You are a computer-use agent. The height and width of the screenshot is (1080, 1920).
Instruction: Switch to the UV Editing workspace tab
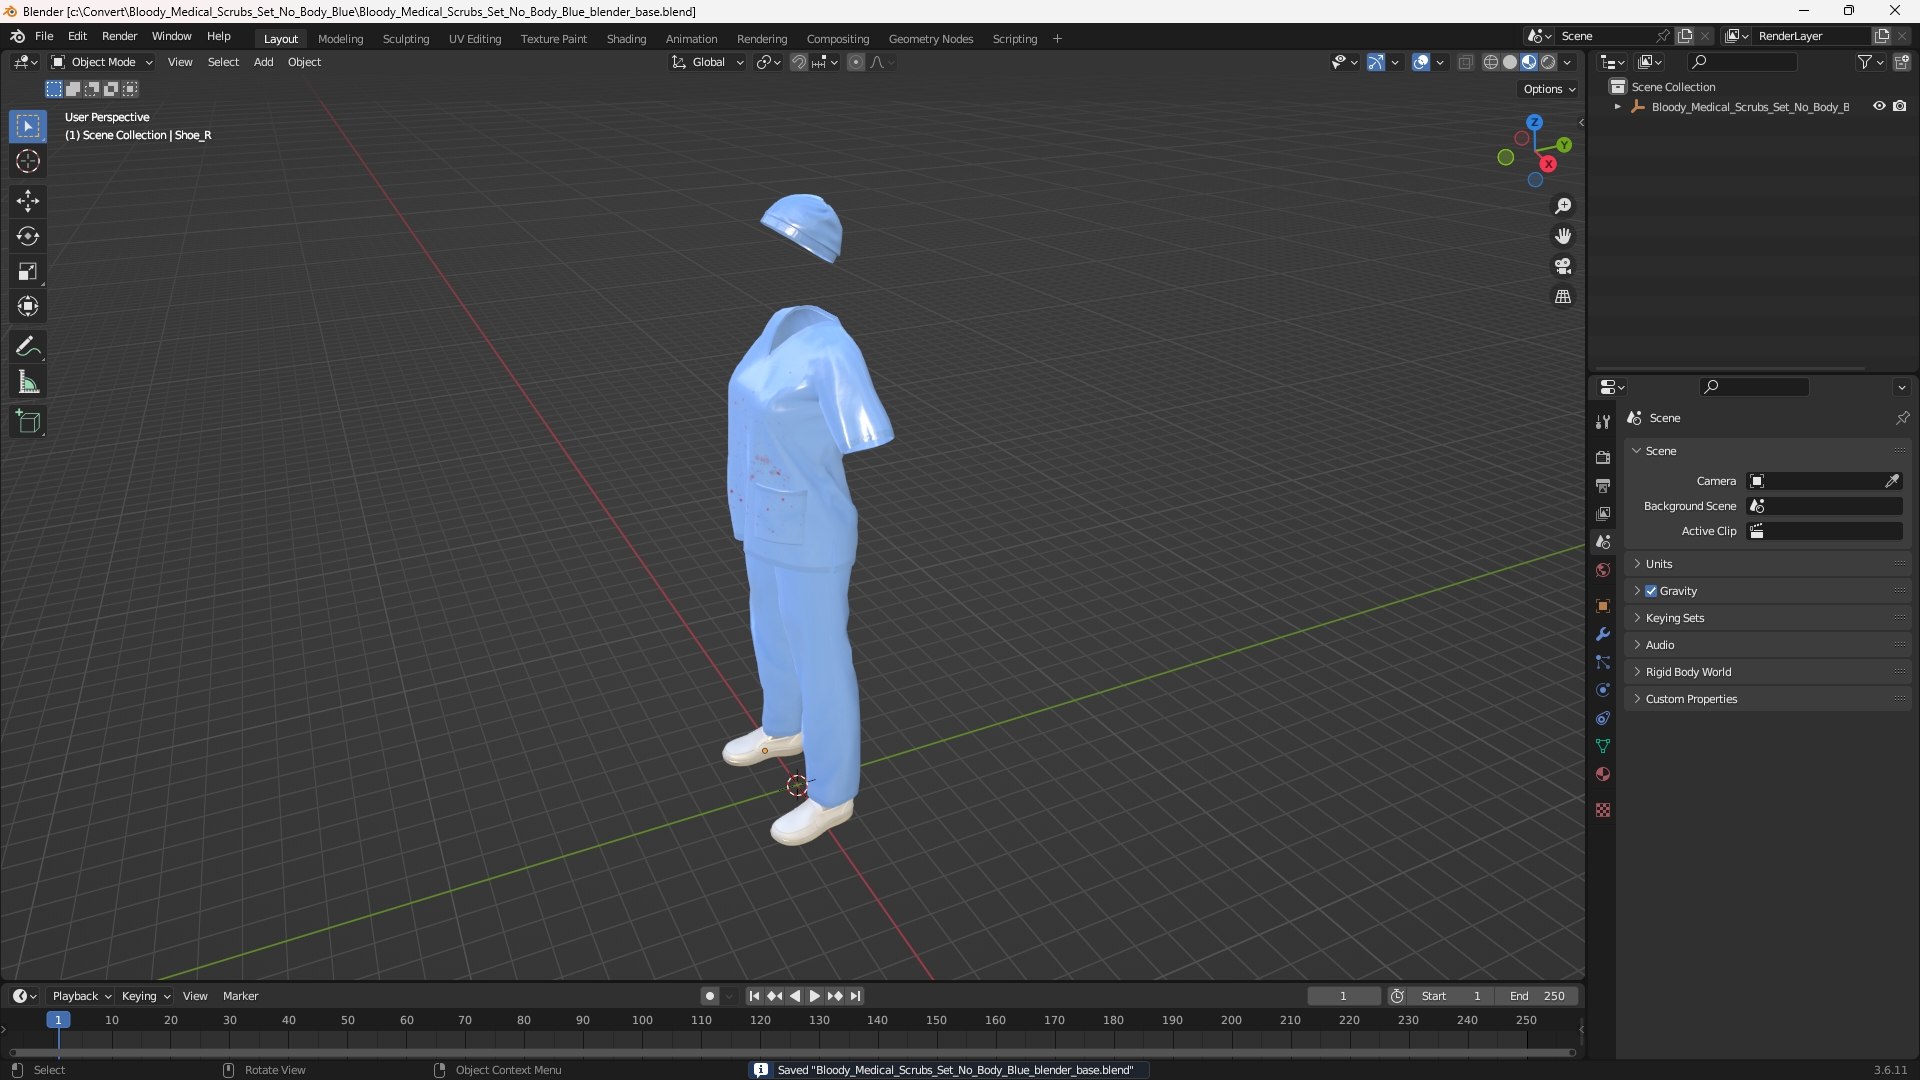[x=475, y=39]
